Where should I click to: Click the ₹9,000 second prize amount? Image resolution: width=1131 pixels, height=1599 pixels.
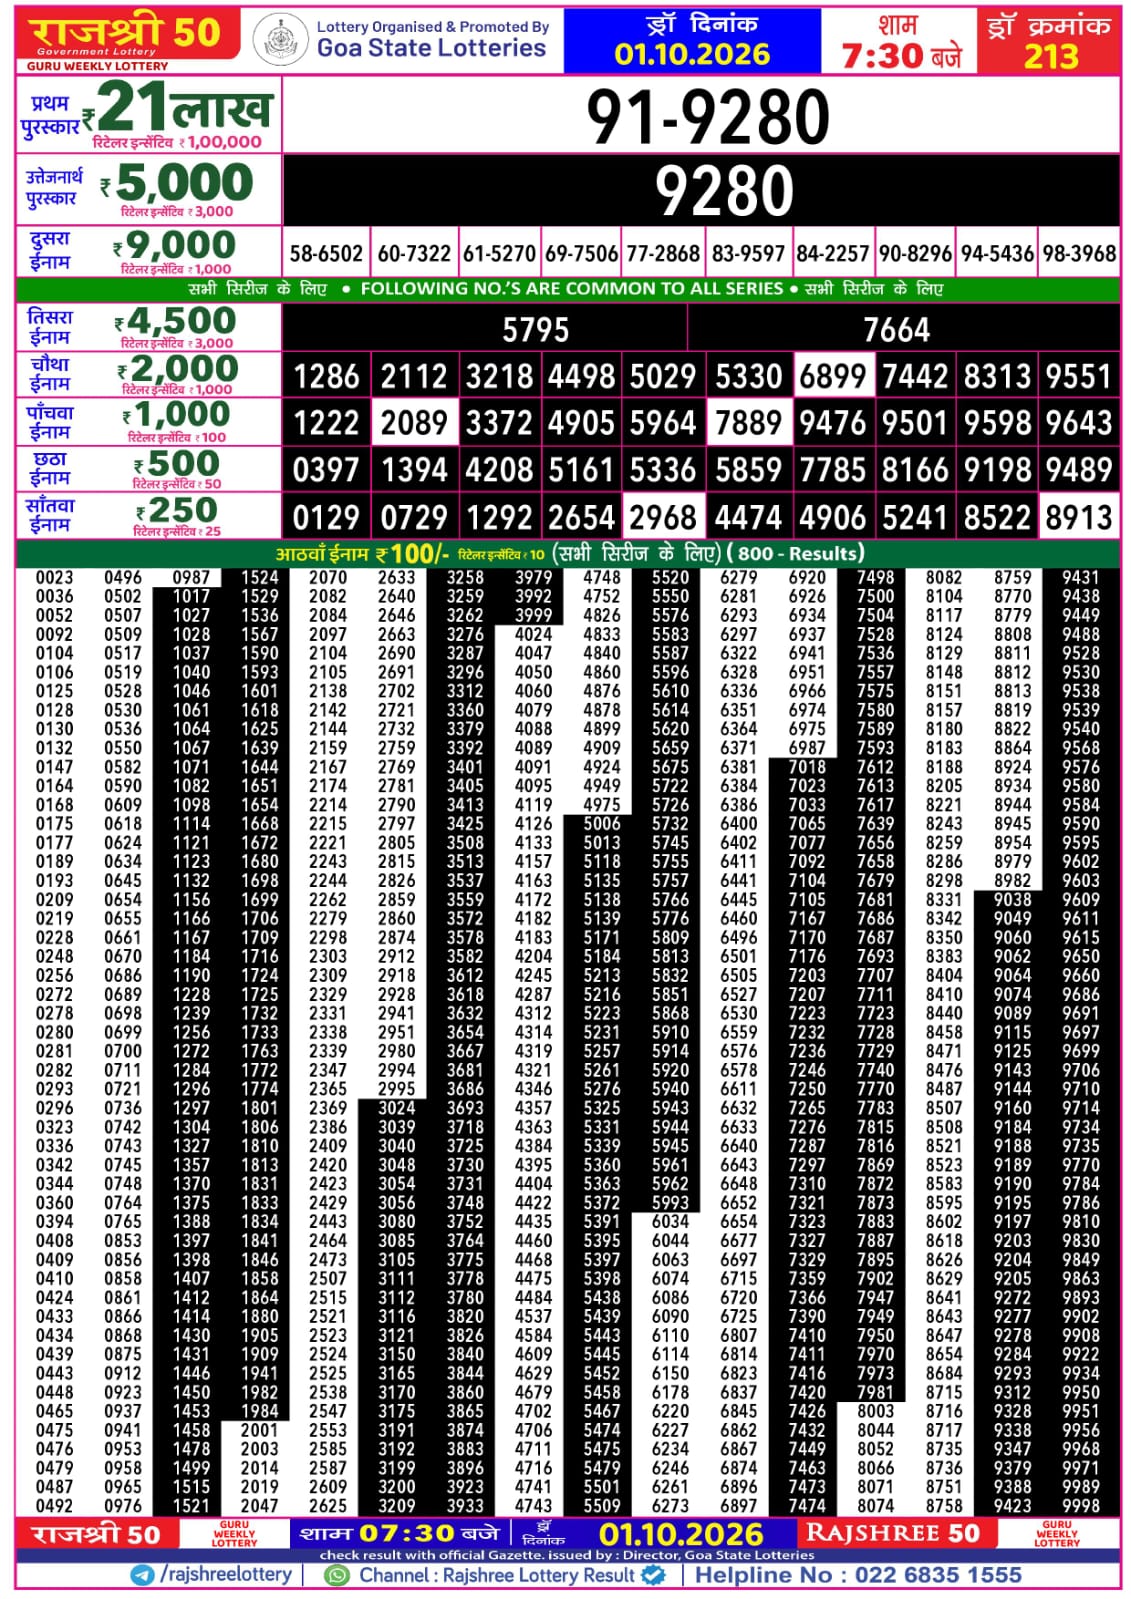pos(175,245)
